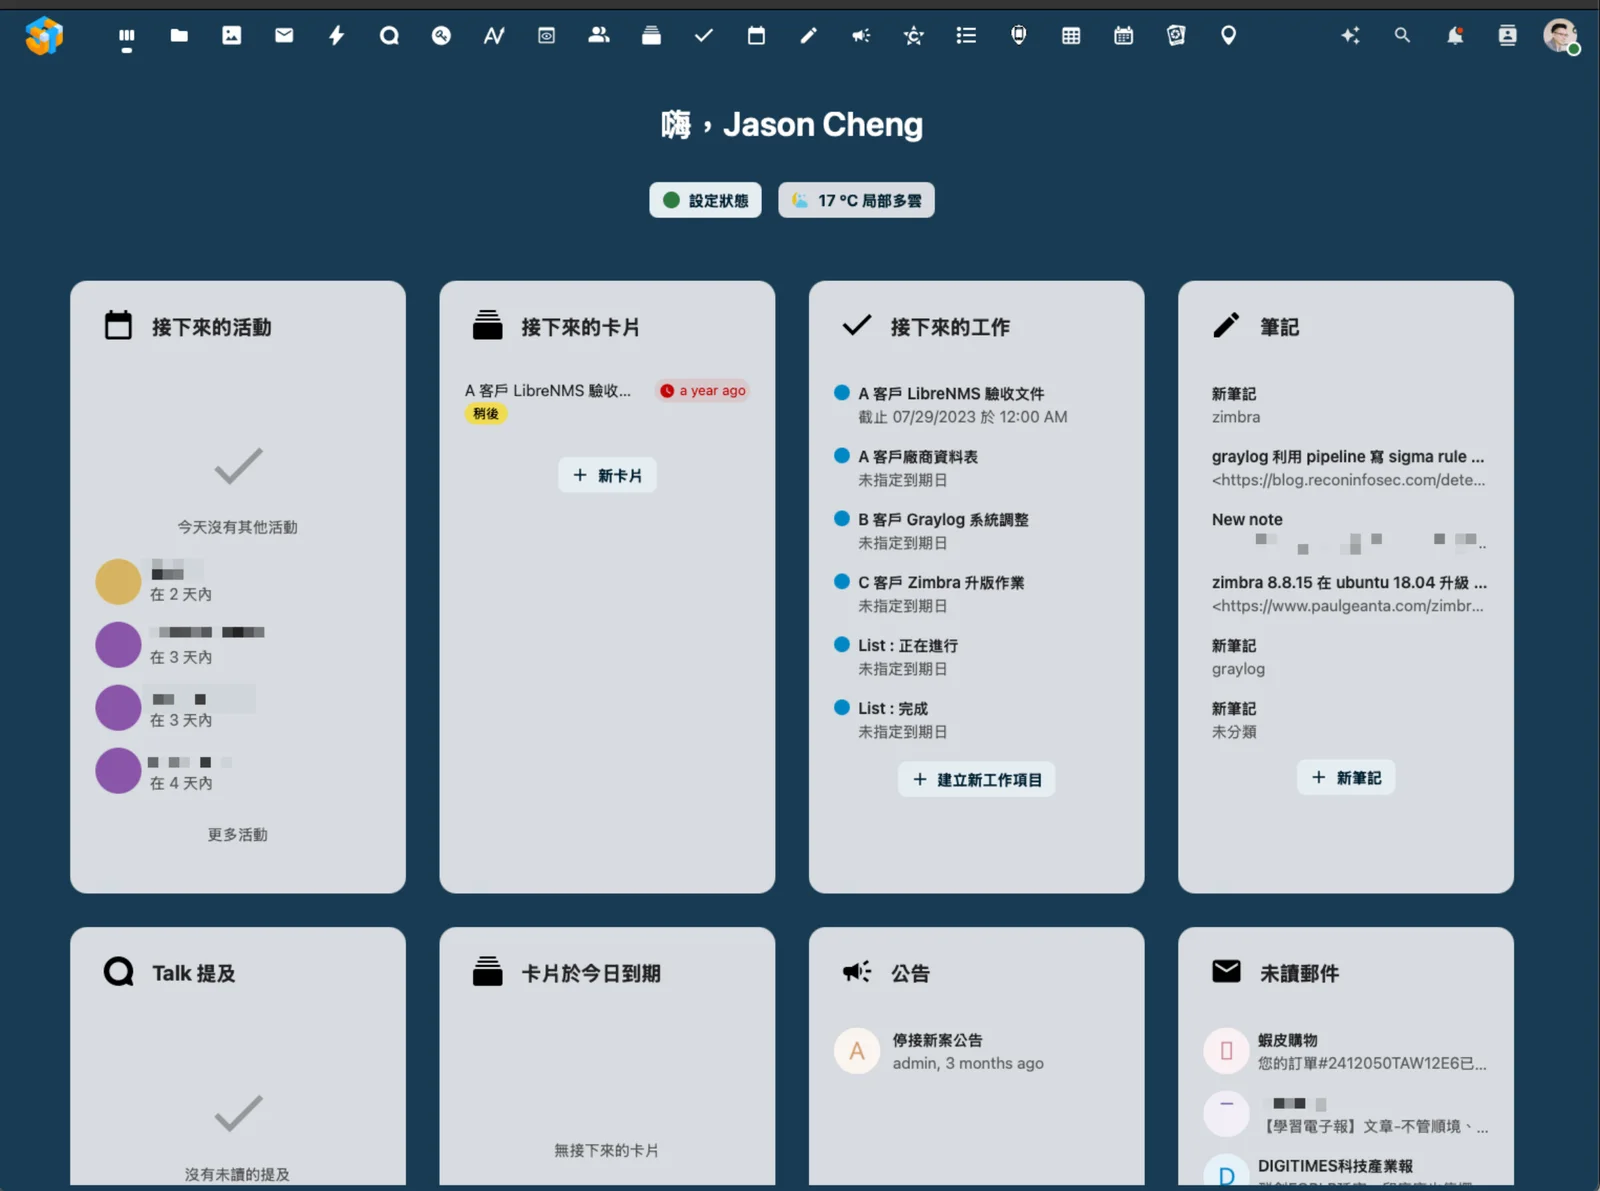Click the Talk 提及 widget icon
The width and height of the screenshot is (1600, 1191).
pyautogui.click(x=118, y=972)
